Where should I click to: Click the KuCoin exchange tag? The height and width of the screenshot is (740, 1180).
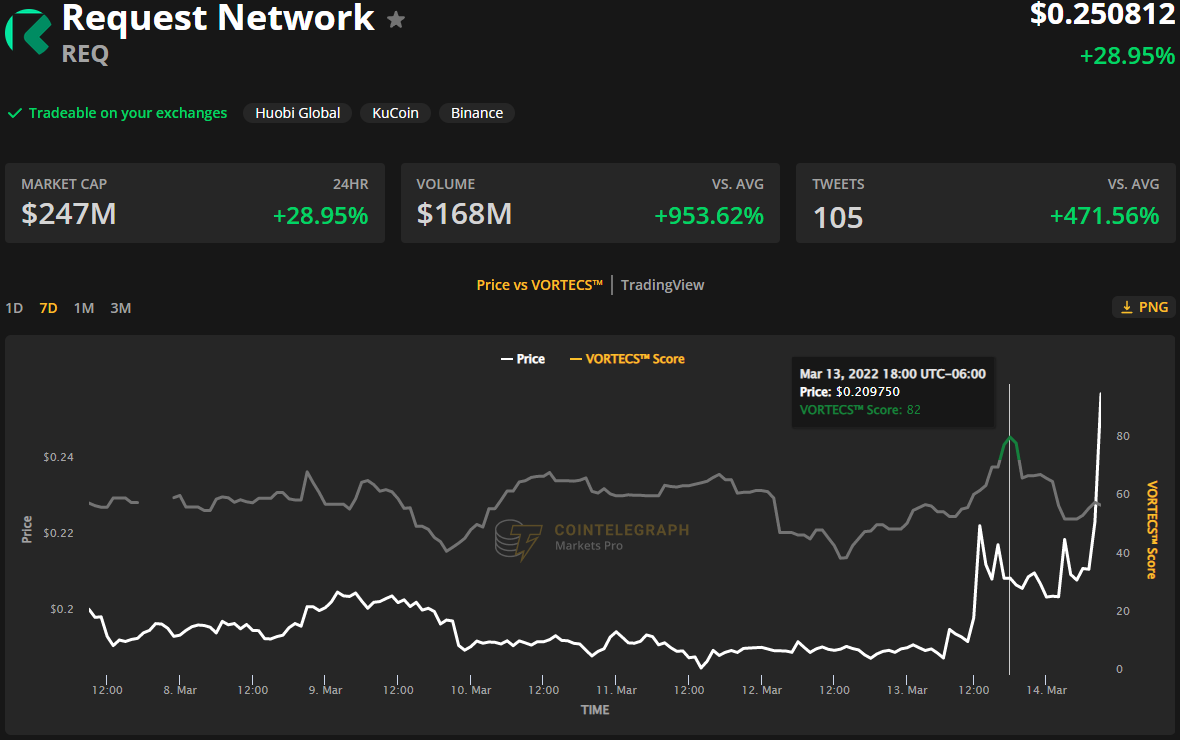point(395,113)
